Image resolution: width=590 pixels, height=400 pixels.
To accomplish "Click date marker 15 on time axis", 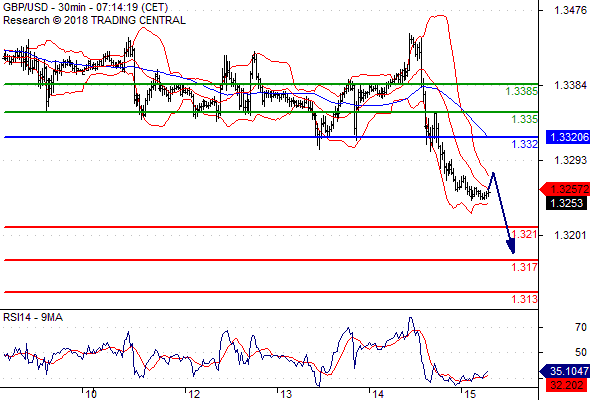I will pyautogui.click(x=470, y=394).
